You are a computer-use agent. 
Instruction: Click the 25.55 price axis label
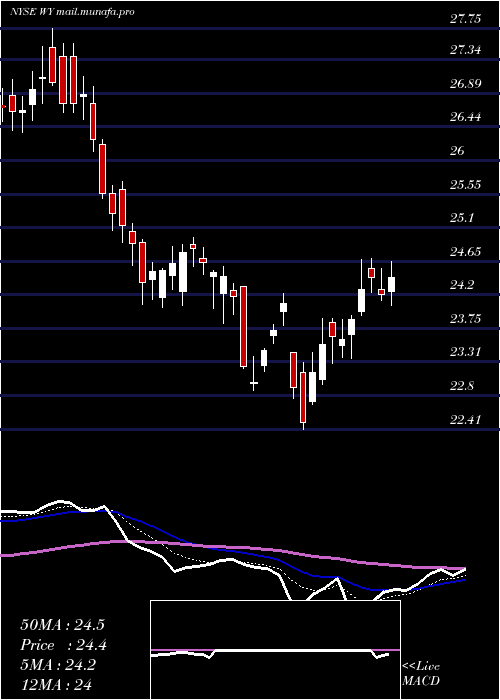coord(466,184)
